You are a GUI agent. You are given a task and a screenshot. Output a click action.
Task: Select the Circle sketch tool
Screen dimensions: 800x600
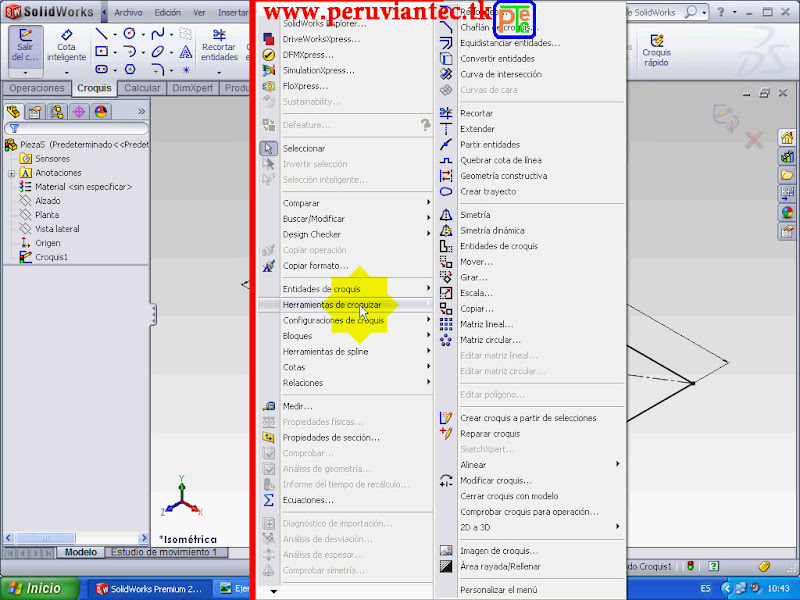pyautogui.click(x=130, y=34)
